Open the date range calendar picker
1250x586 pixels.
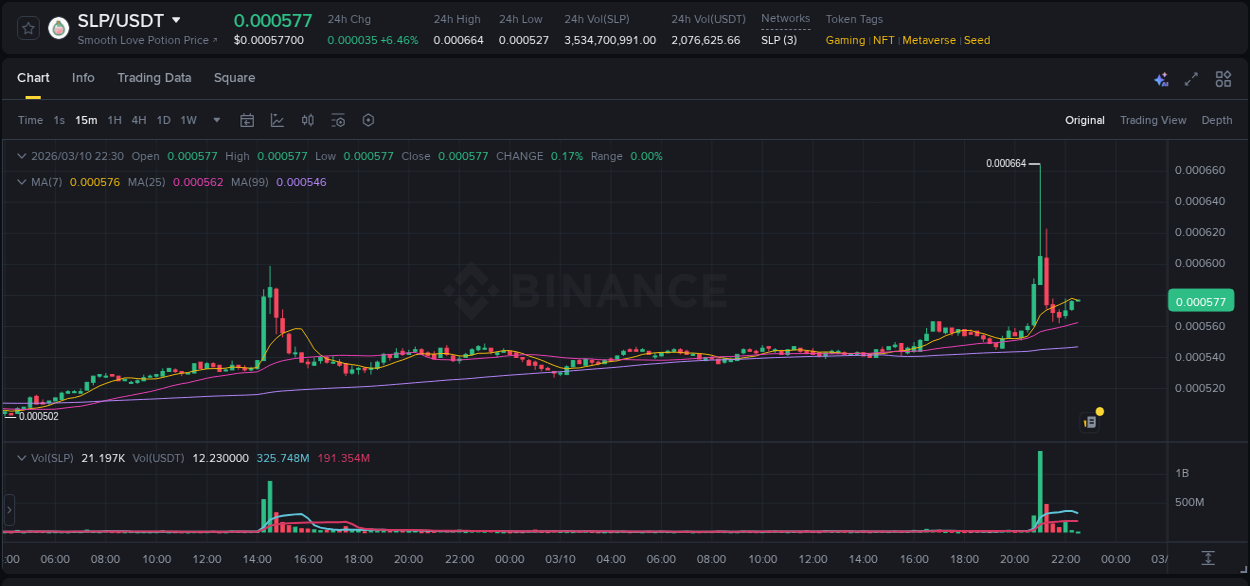tap(247, 120)
